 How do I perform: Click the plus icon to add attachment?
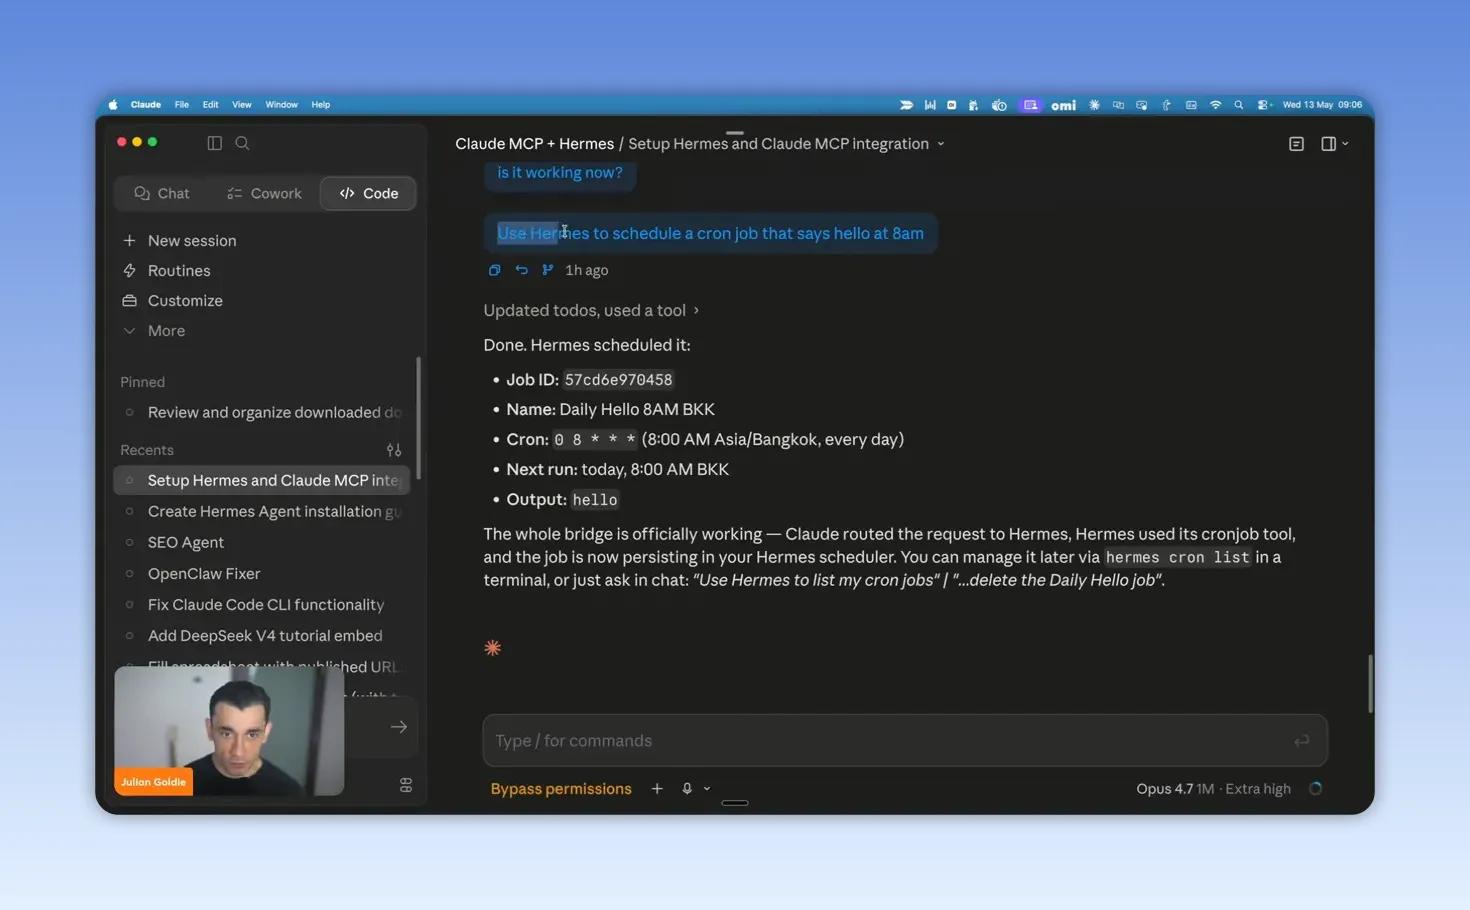pos(657,788)
